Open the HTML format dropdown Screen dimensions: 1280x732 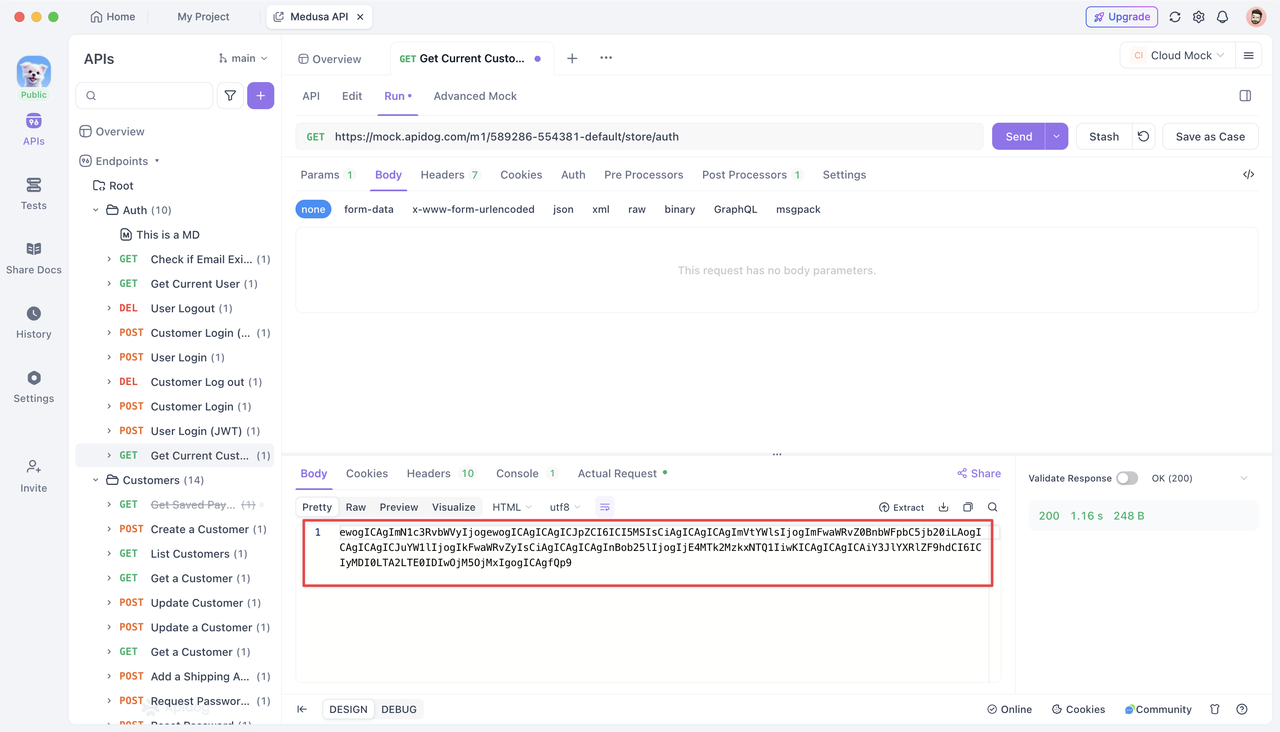(x=512, y=507)
